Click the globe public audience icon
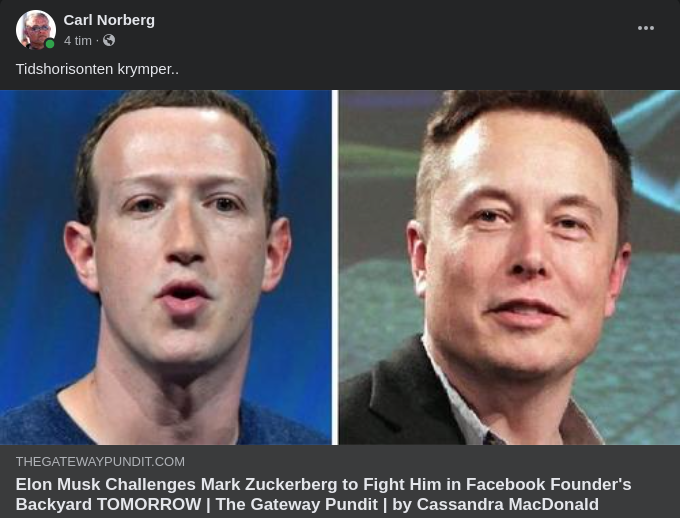This screenshot has width=680, height=518. [109, 40]
